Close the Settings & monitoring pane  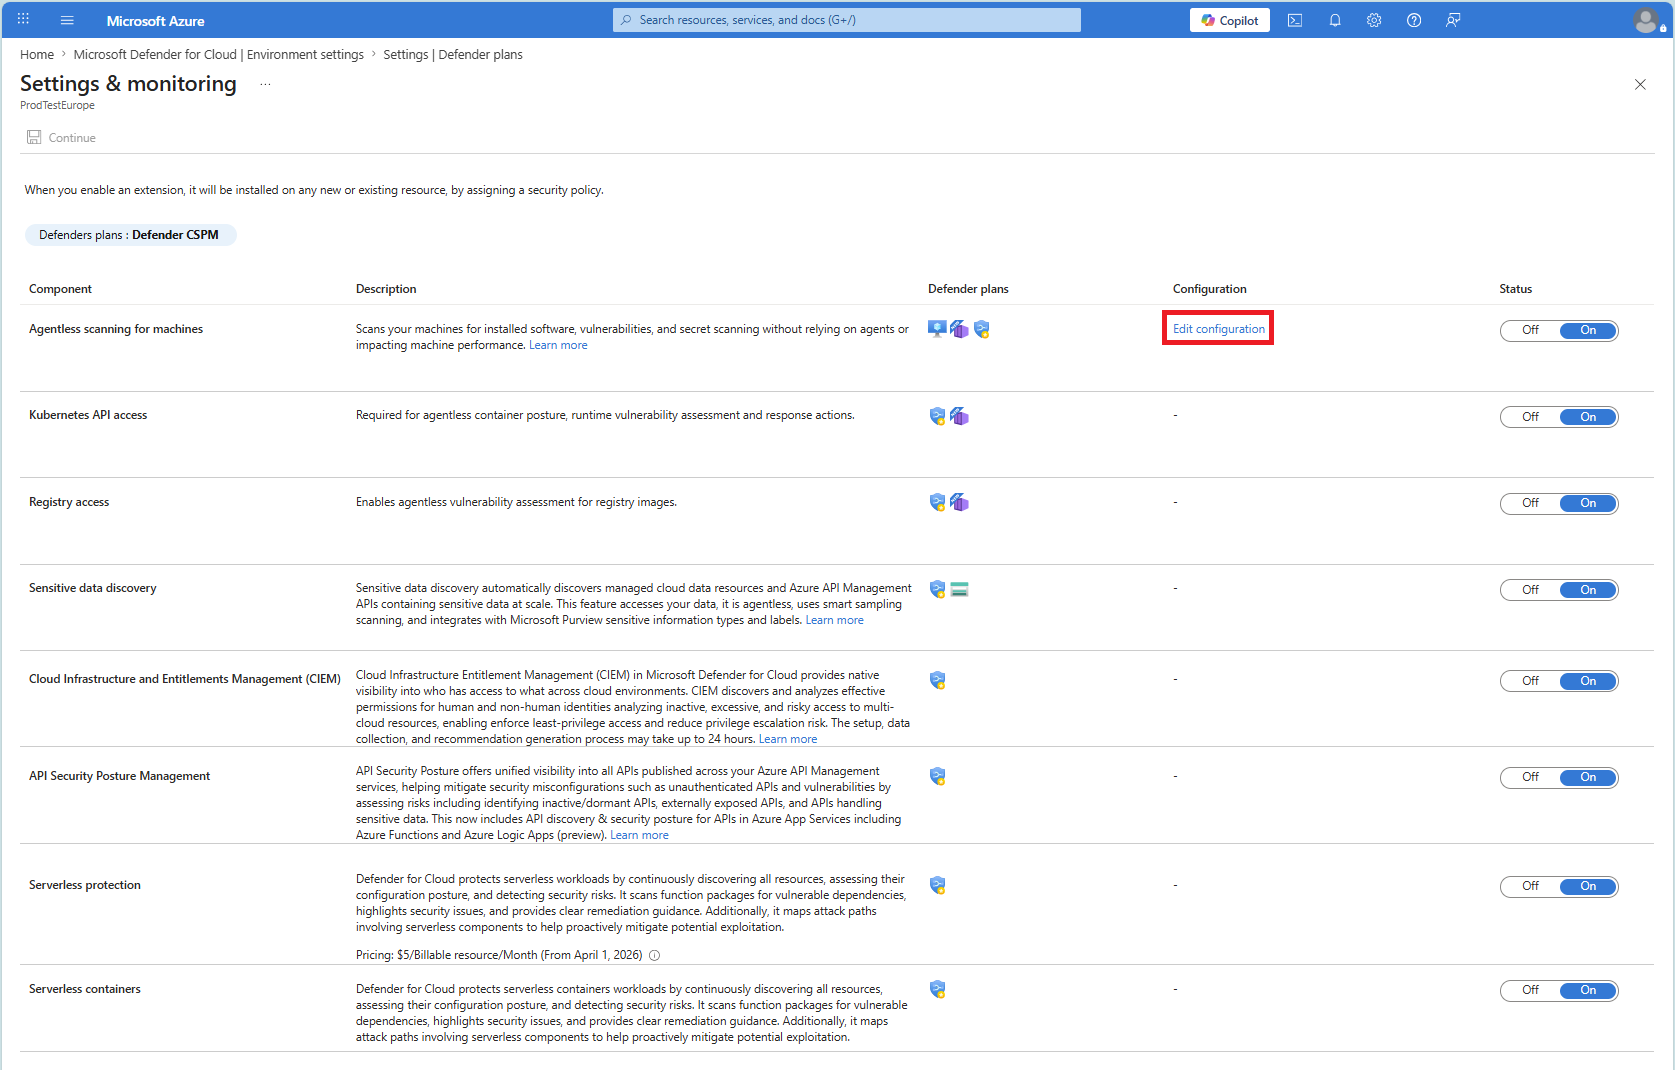click(1640, 85)
